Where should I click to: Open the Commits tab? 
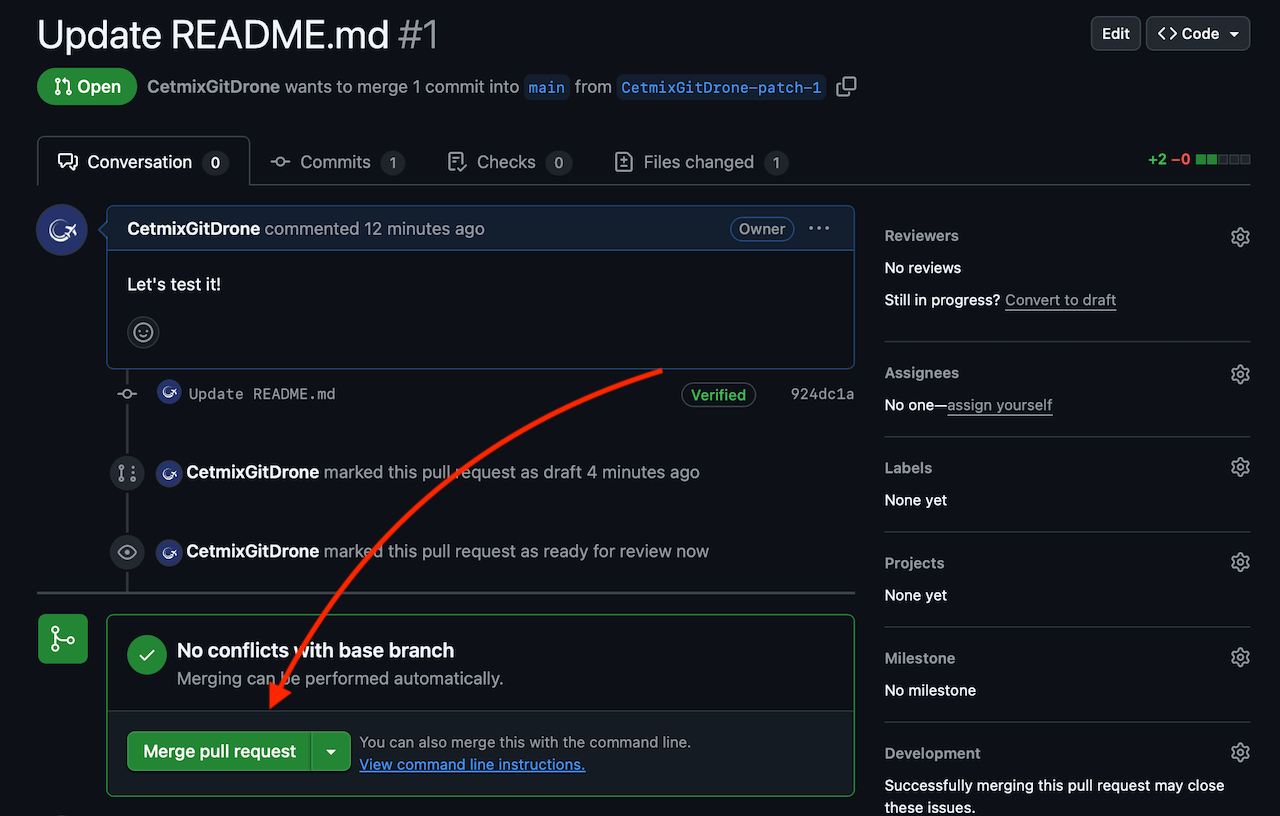[335, 161]
